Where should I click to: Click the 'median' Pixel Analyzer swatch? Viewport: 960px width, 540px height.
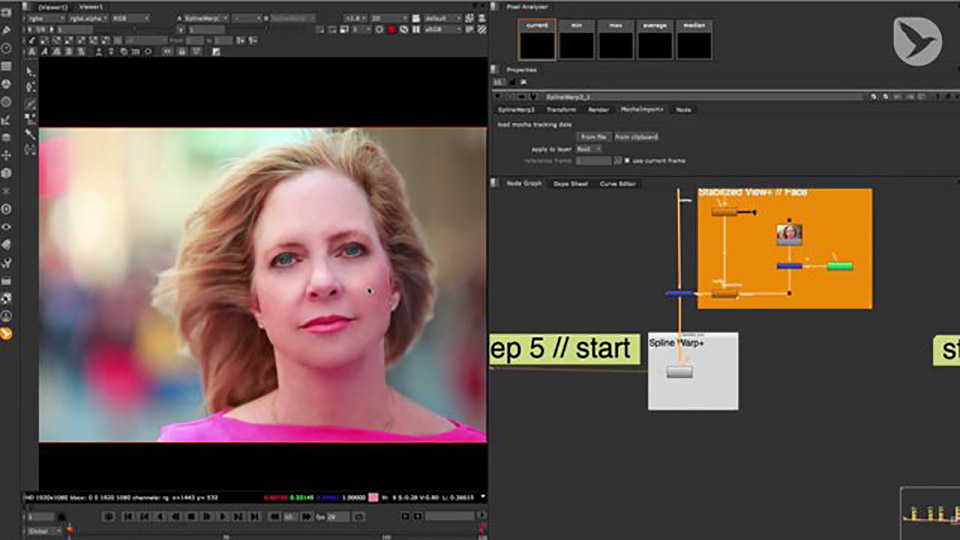694,39
